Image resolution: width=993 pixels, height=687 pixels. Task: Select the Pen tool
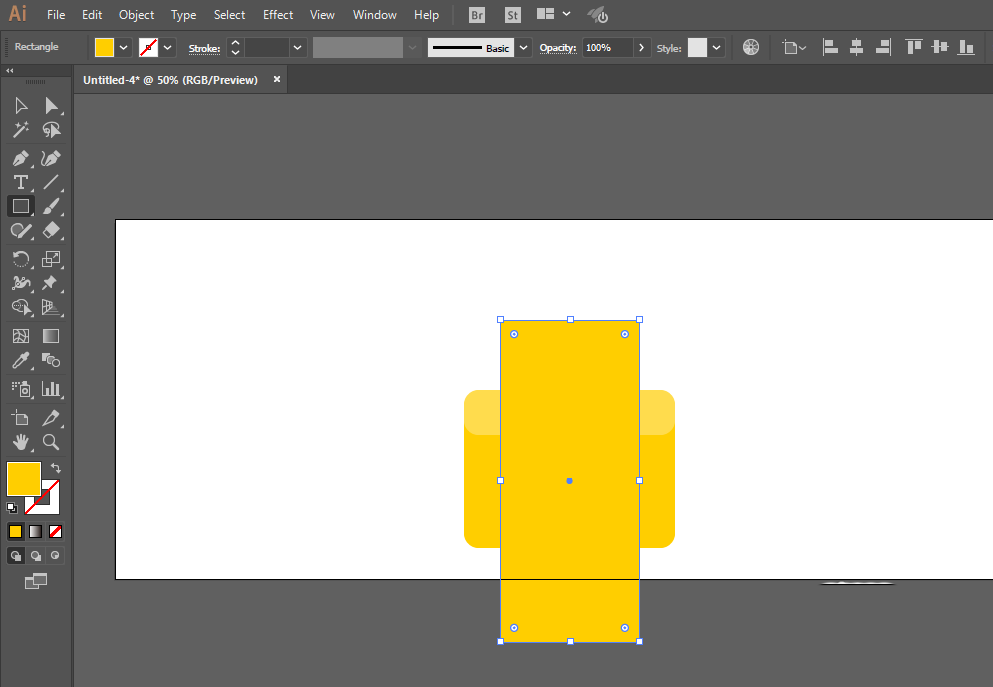(x=20, y=158)
